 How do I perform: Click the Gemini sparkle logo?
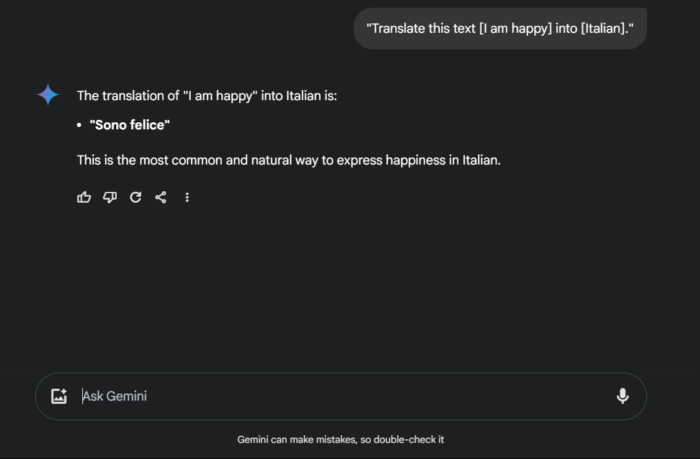48,95
